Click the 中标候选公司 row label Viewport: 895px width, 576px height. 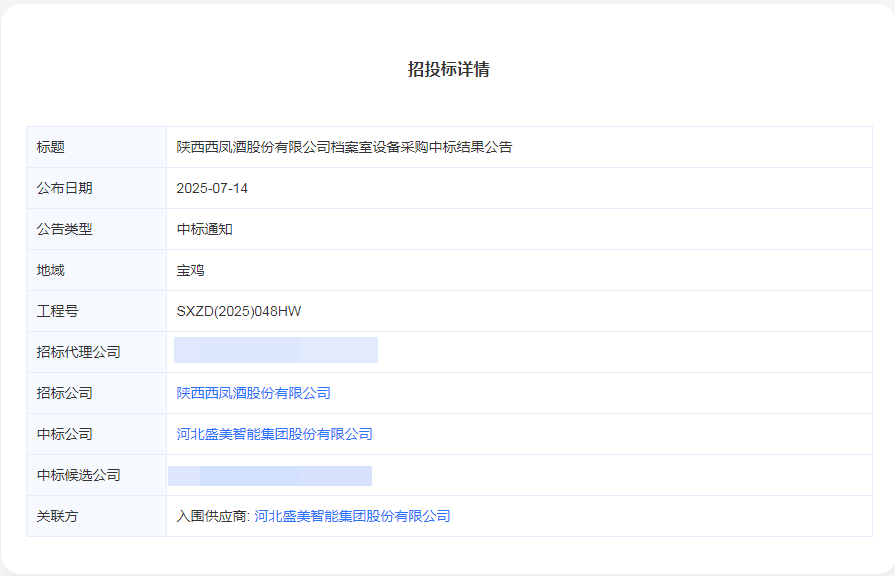[x=79, y=475]
